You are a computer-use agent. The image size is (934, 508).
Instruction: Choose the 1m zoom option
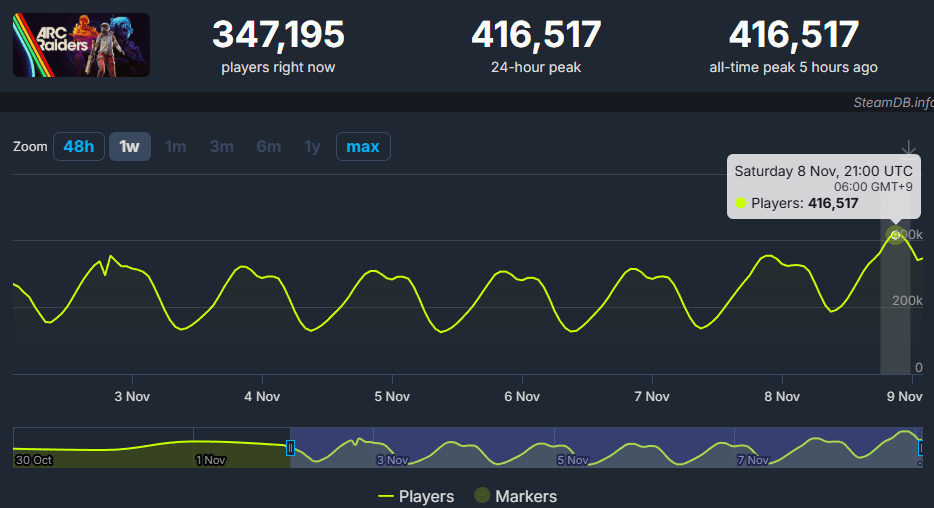coord(175,146)
